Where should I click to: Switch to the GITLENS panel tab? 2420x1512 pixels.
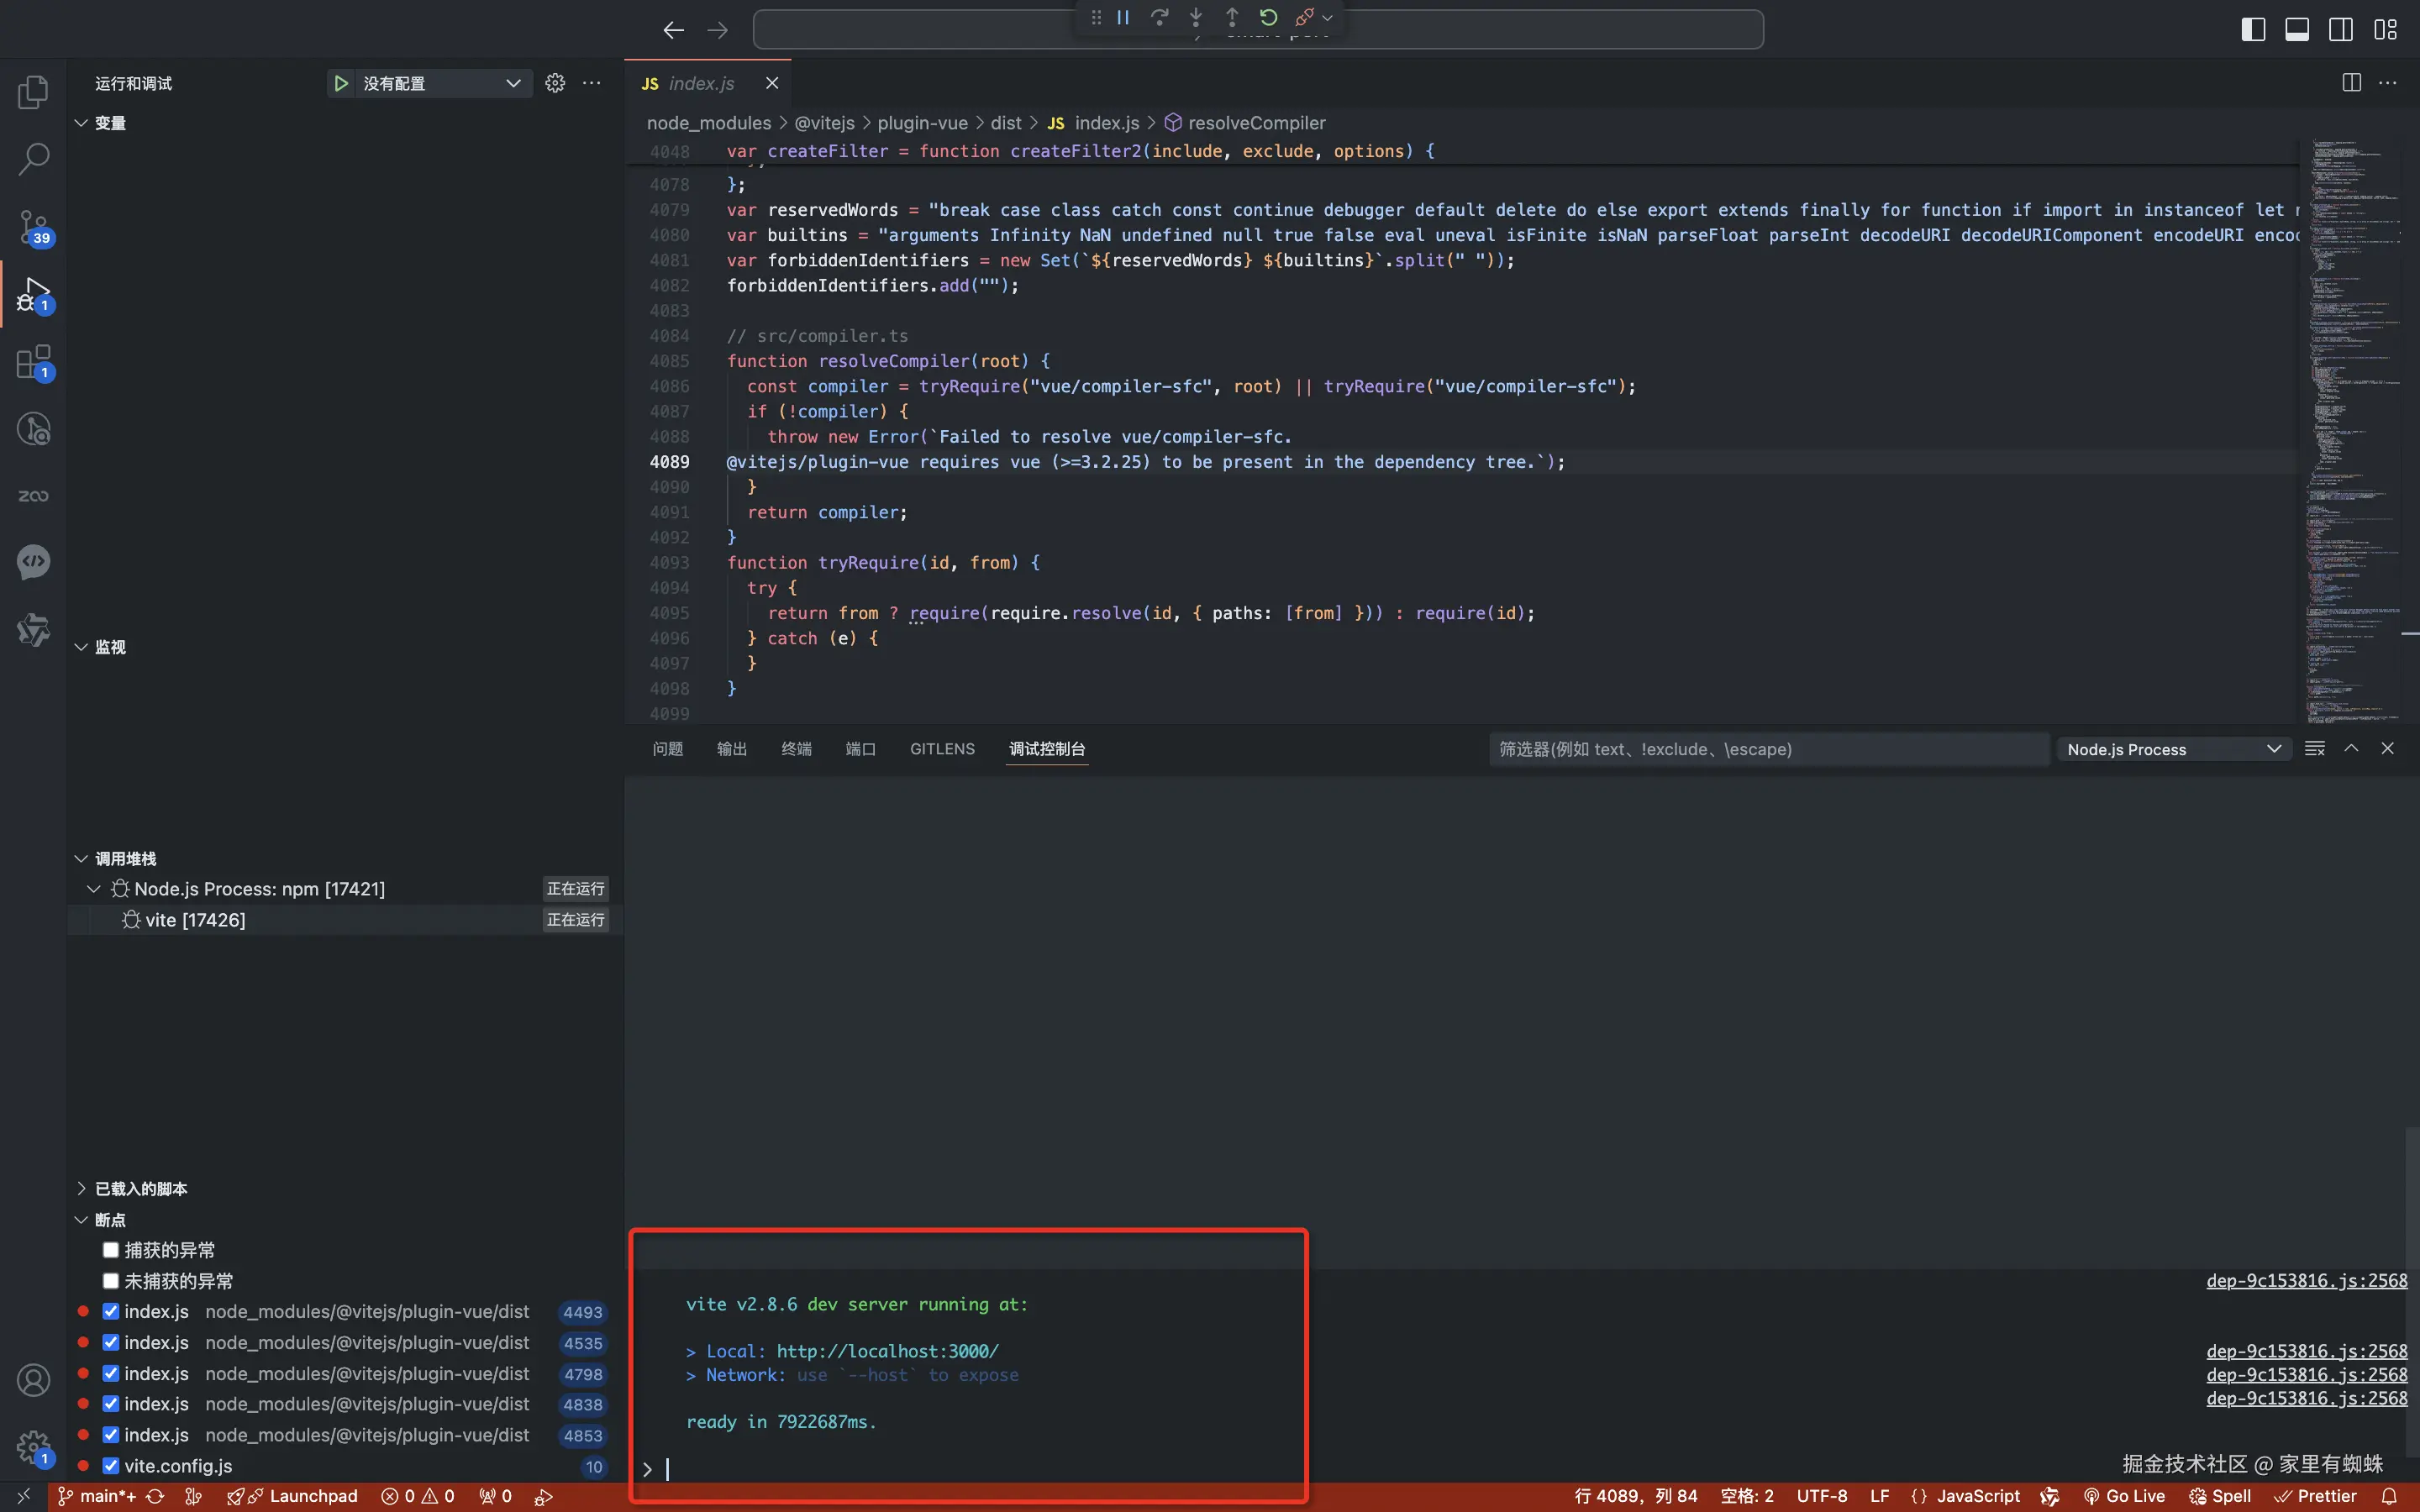(942, 749)
